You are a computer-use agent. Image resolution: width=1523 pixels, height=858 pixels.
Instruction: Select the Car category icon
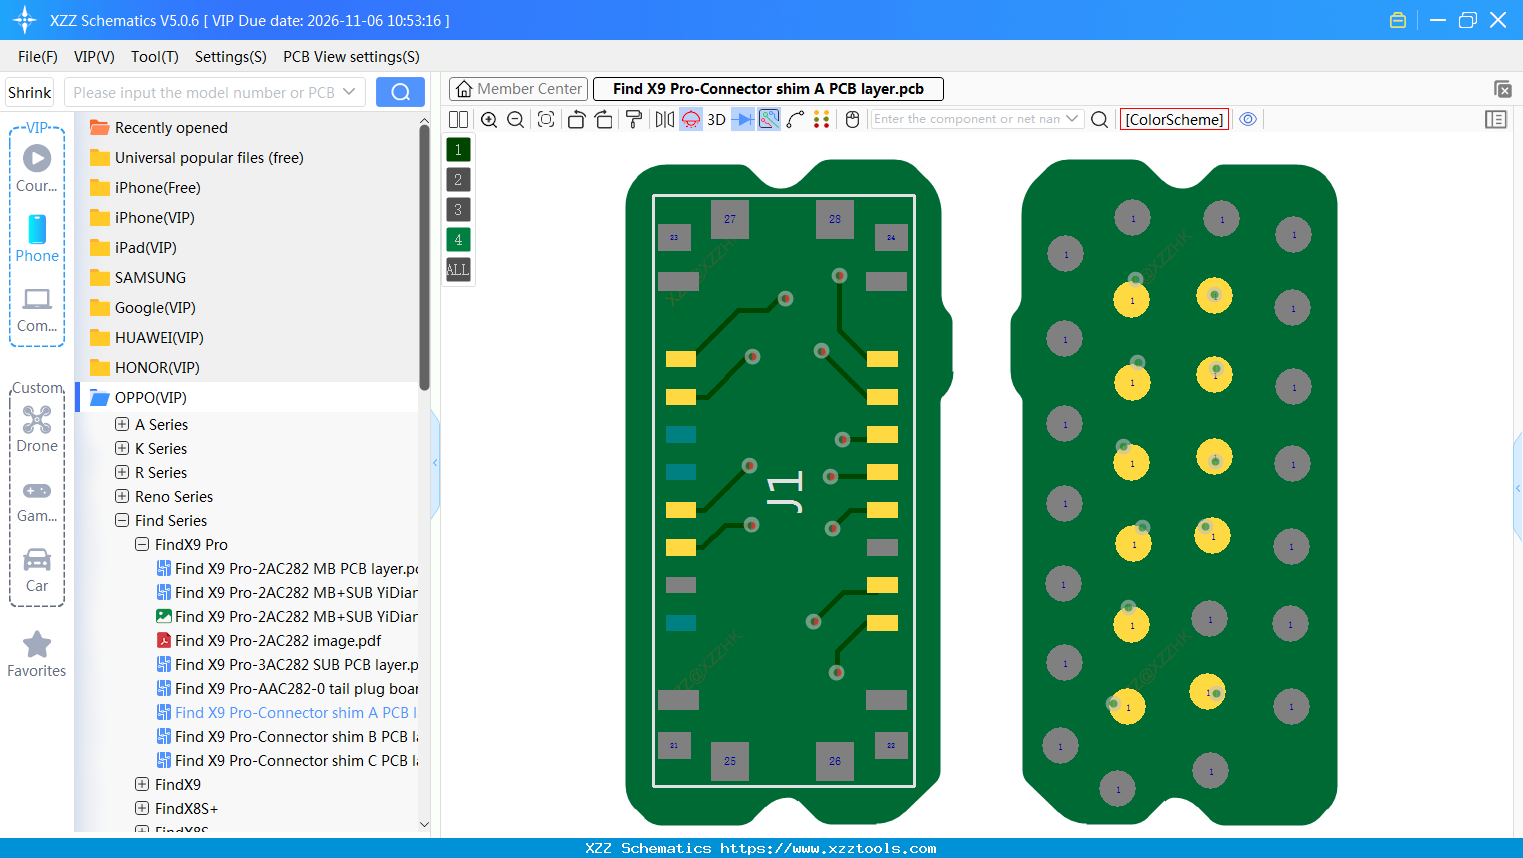click(x=37, y=559)
